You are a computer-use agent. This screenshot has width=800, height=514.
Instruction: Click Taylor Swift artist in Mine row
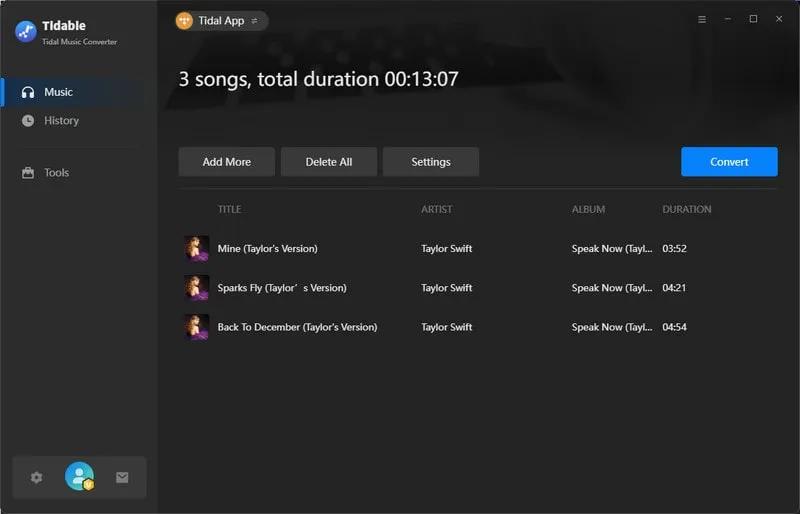point(446,249)
